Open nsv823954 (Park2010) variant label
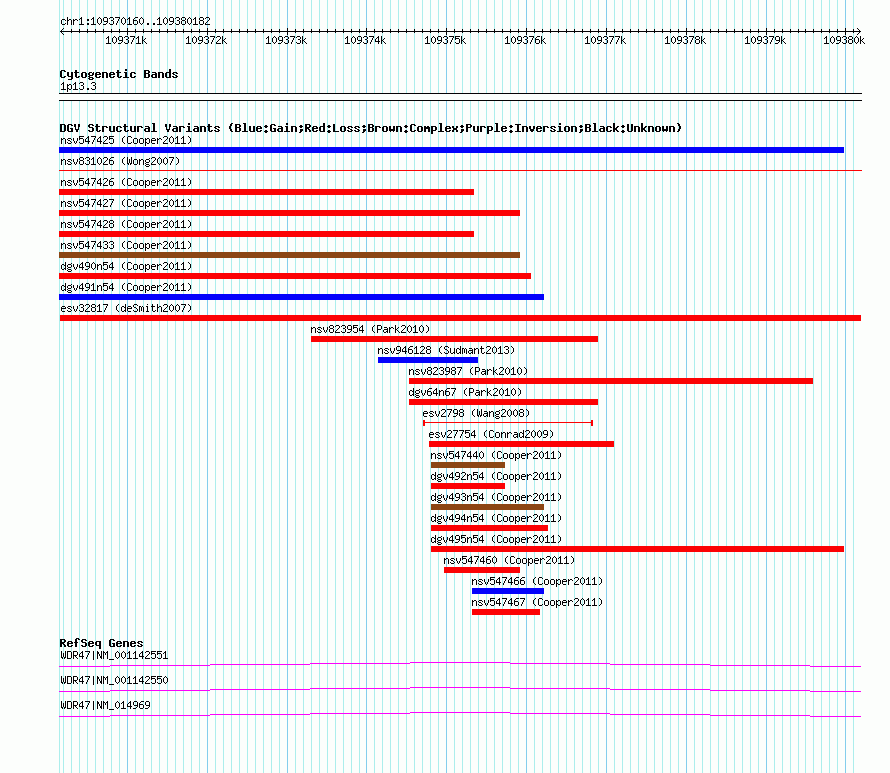Image resolution: width=890 pixels, height=773 pixels. coord(370,329)
